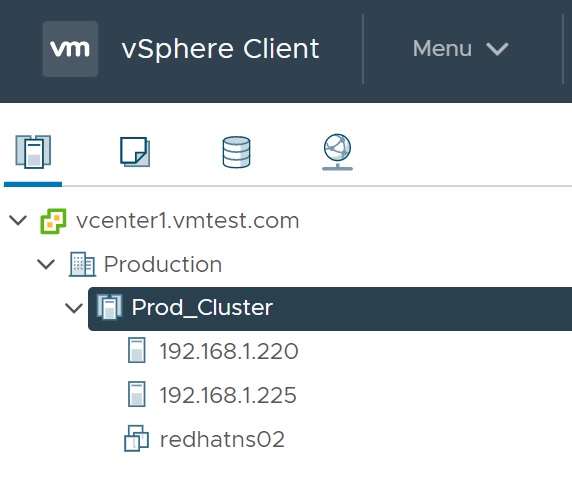This screenshot has height=493, width=572.
Task: Click the vSphere Client title link
Action: point(220,49)
